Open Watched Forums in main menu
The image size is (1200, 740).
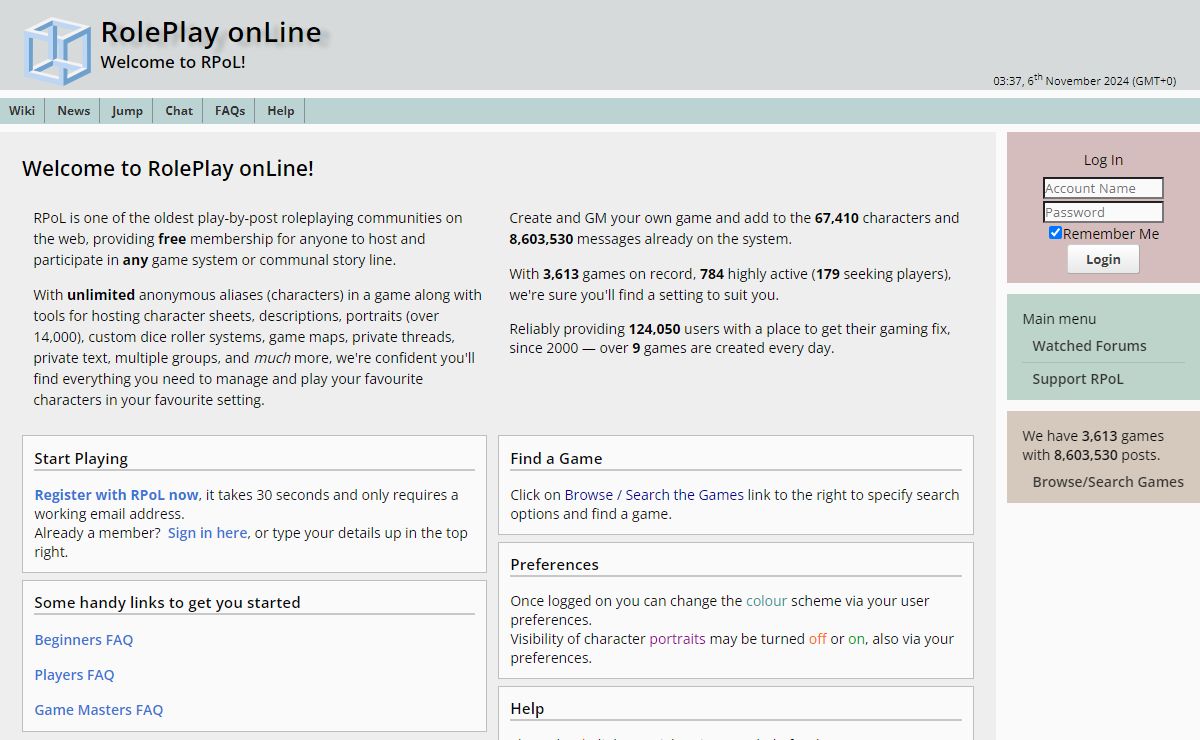tap(1089, 346)
